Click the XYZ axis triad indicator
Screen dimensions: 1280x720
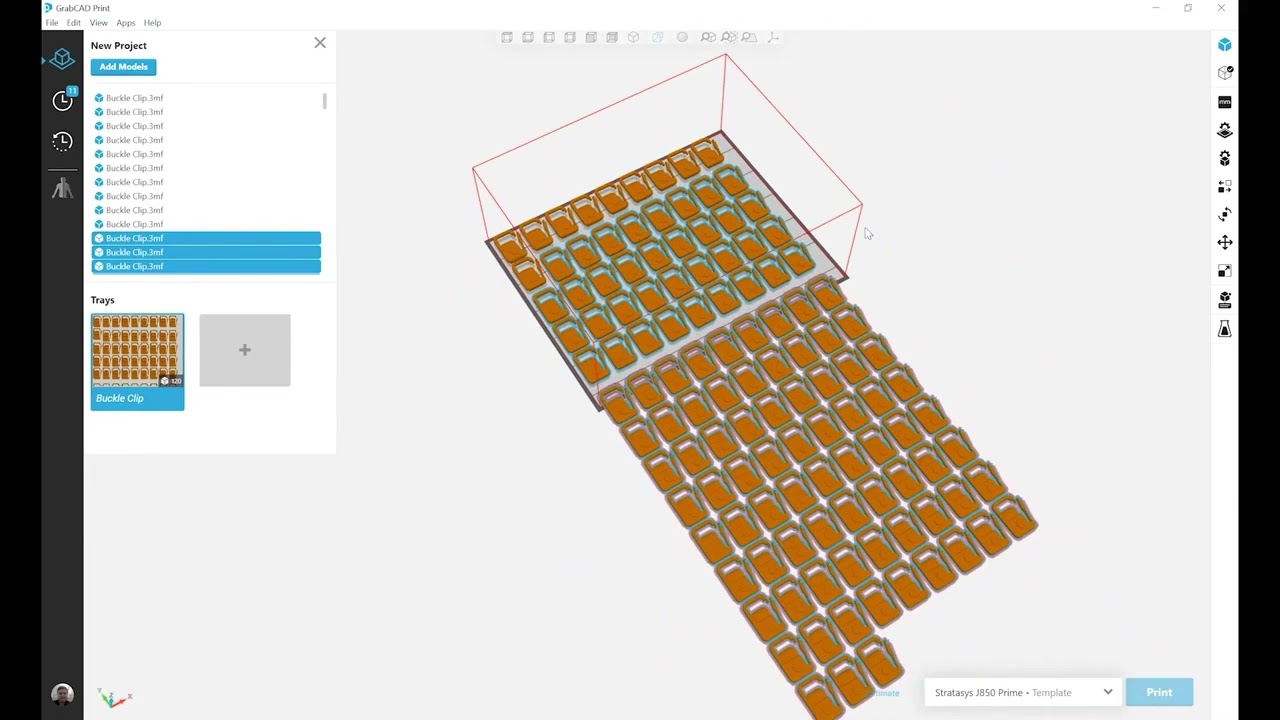click(x=114, y=698)
